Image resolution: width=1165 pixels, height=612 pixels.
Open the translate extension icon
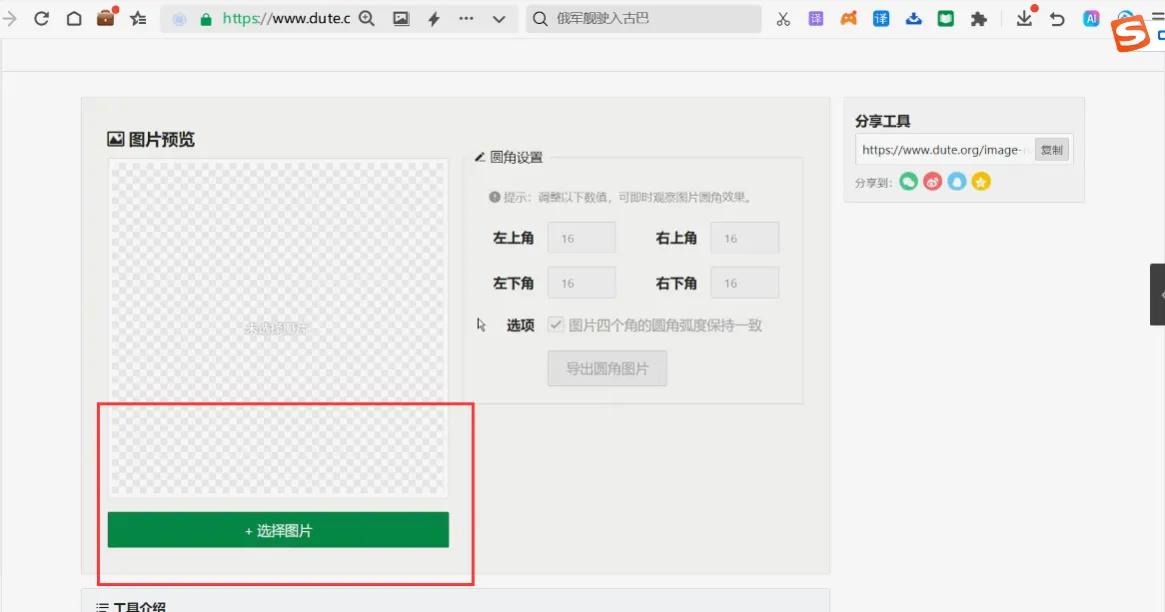881,18
